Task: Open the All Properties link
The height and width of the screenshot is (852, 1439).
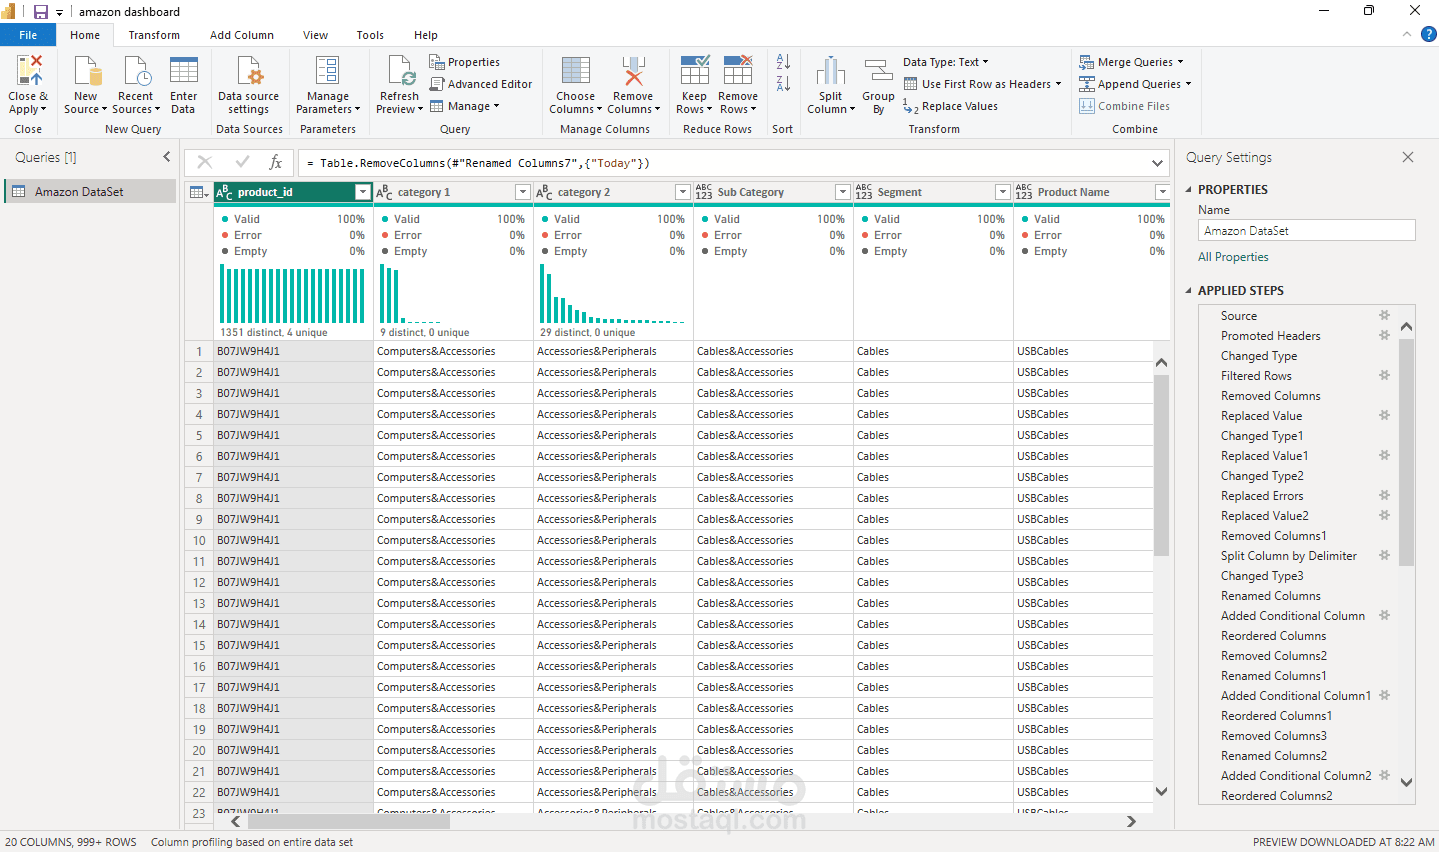Action: pos(1233,257)
